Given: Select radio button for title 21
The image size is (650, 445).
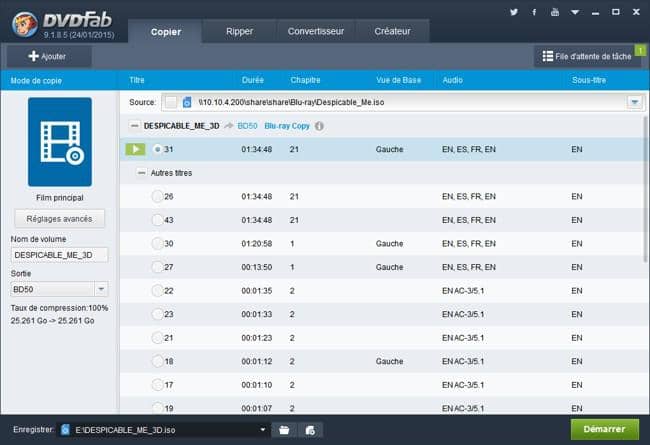Looking at the screenshot, I should pos(157,338).
